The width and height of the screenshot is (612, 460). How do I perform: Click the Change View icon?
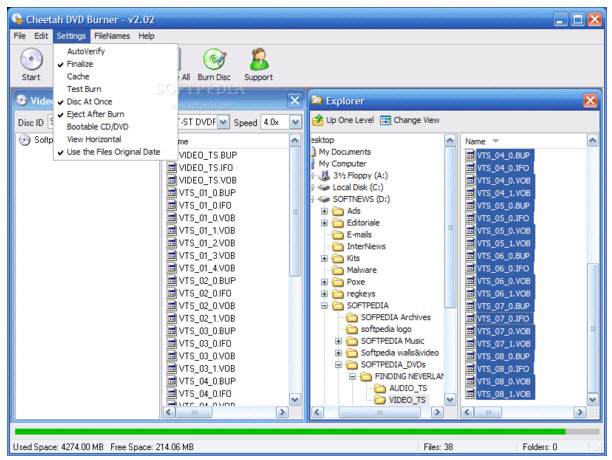tap(385, 120)
